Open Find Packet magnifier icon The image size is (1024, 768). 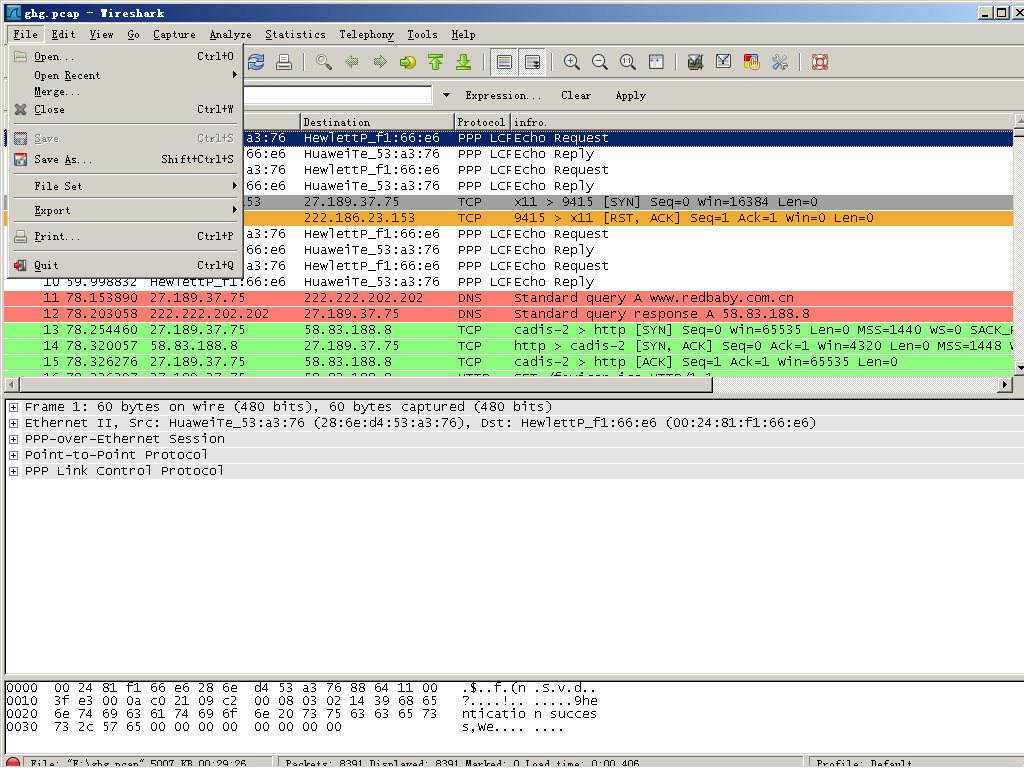[x=324, y=62]
